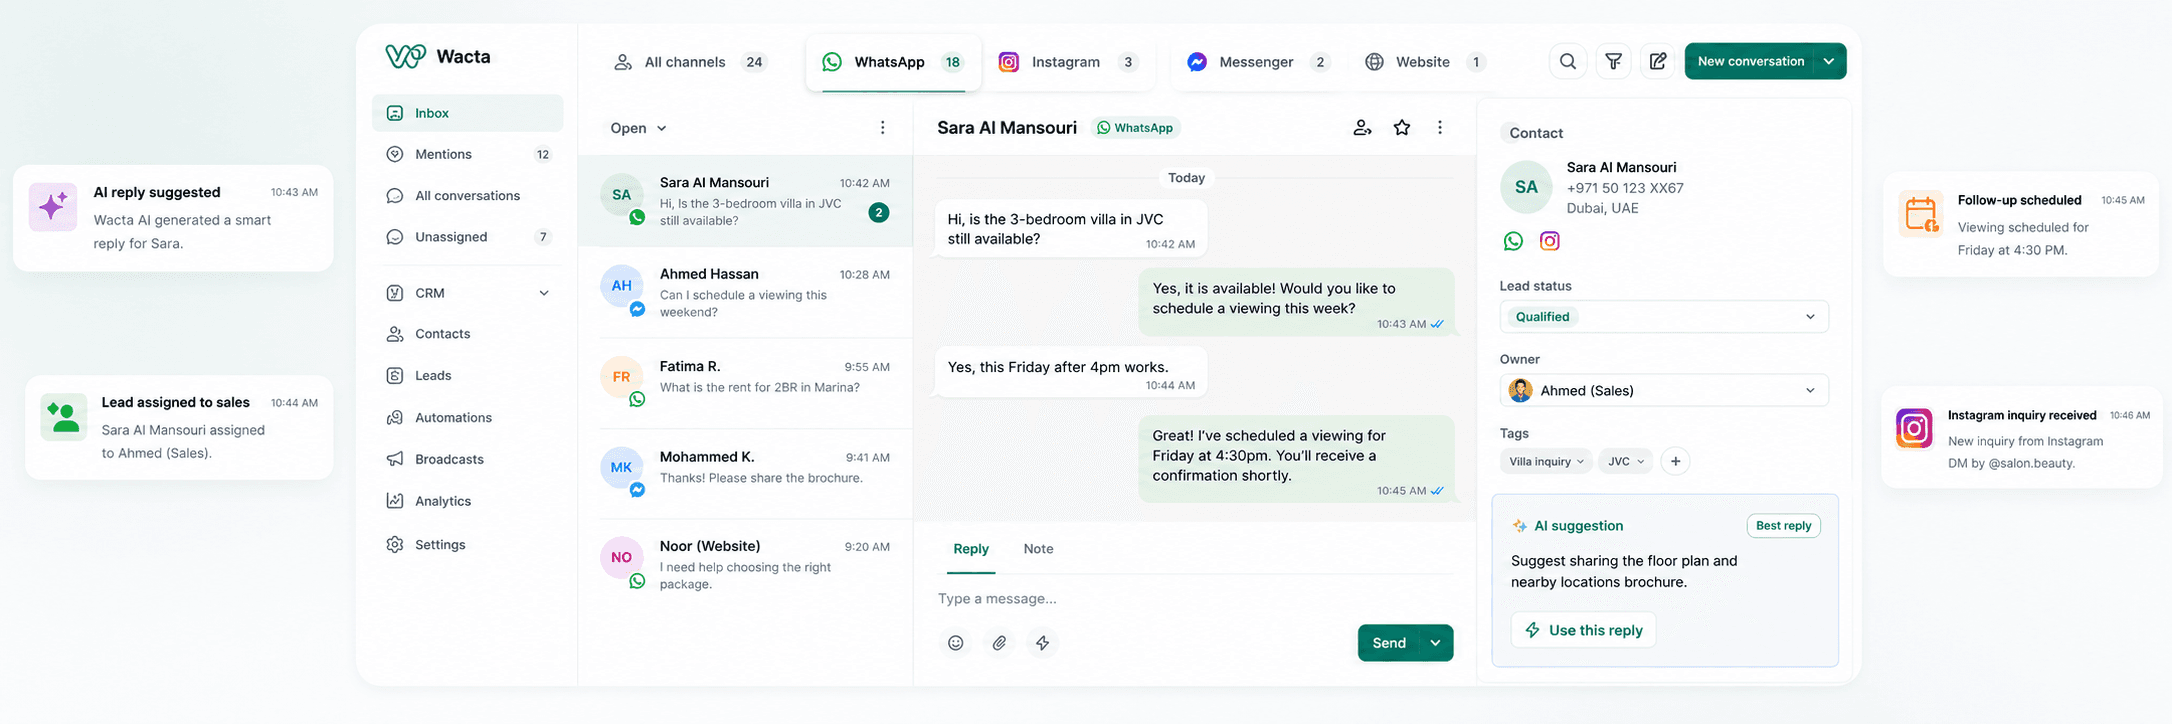Open Owner Ahmed (Sales) dropdown
This screenshot has height=724, width=2172.
pyautogui.click(x=1664, y=391)
